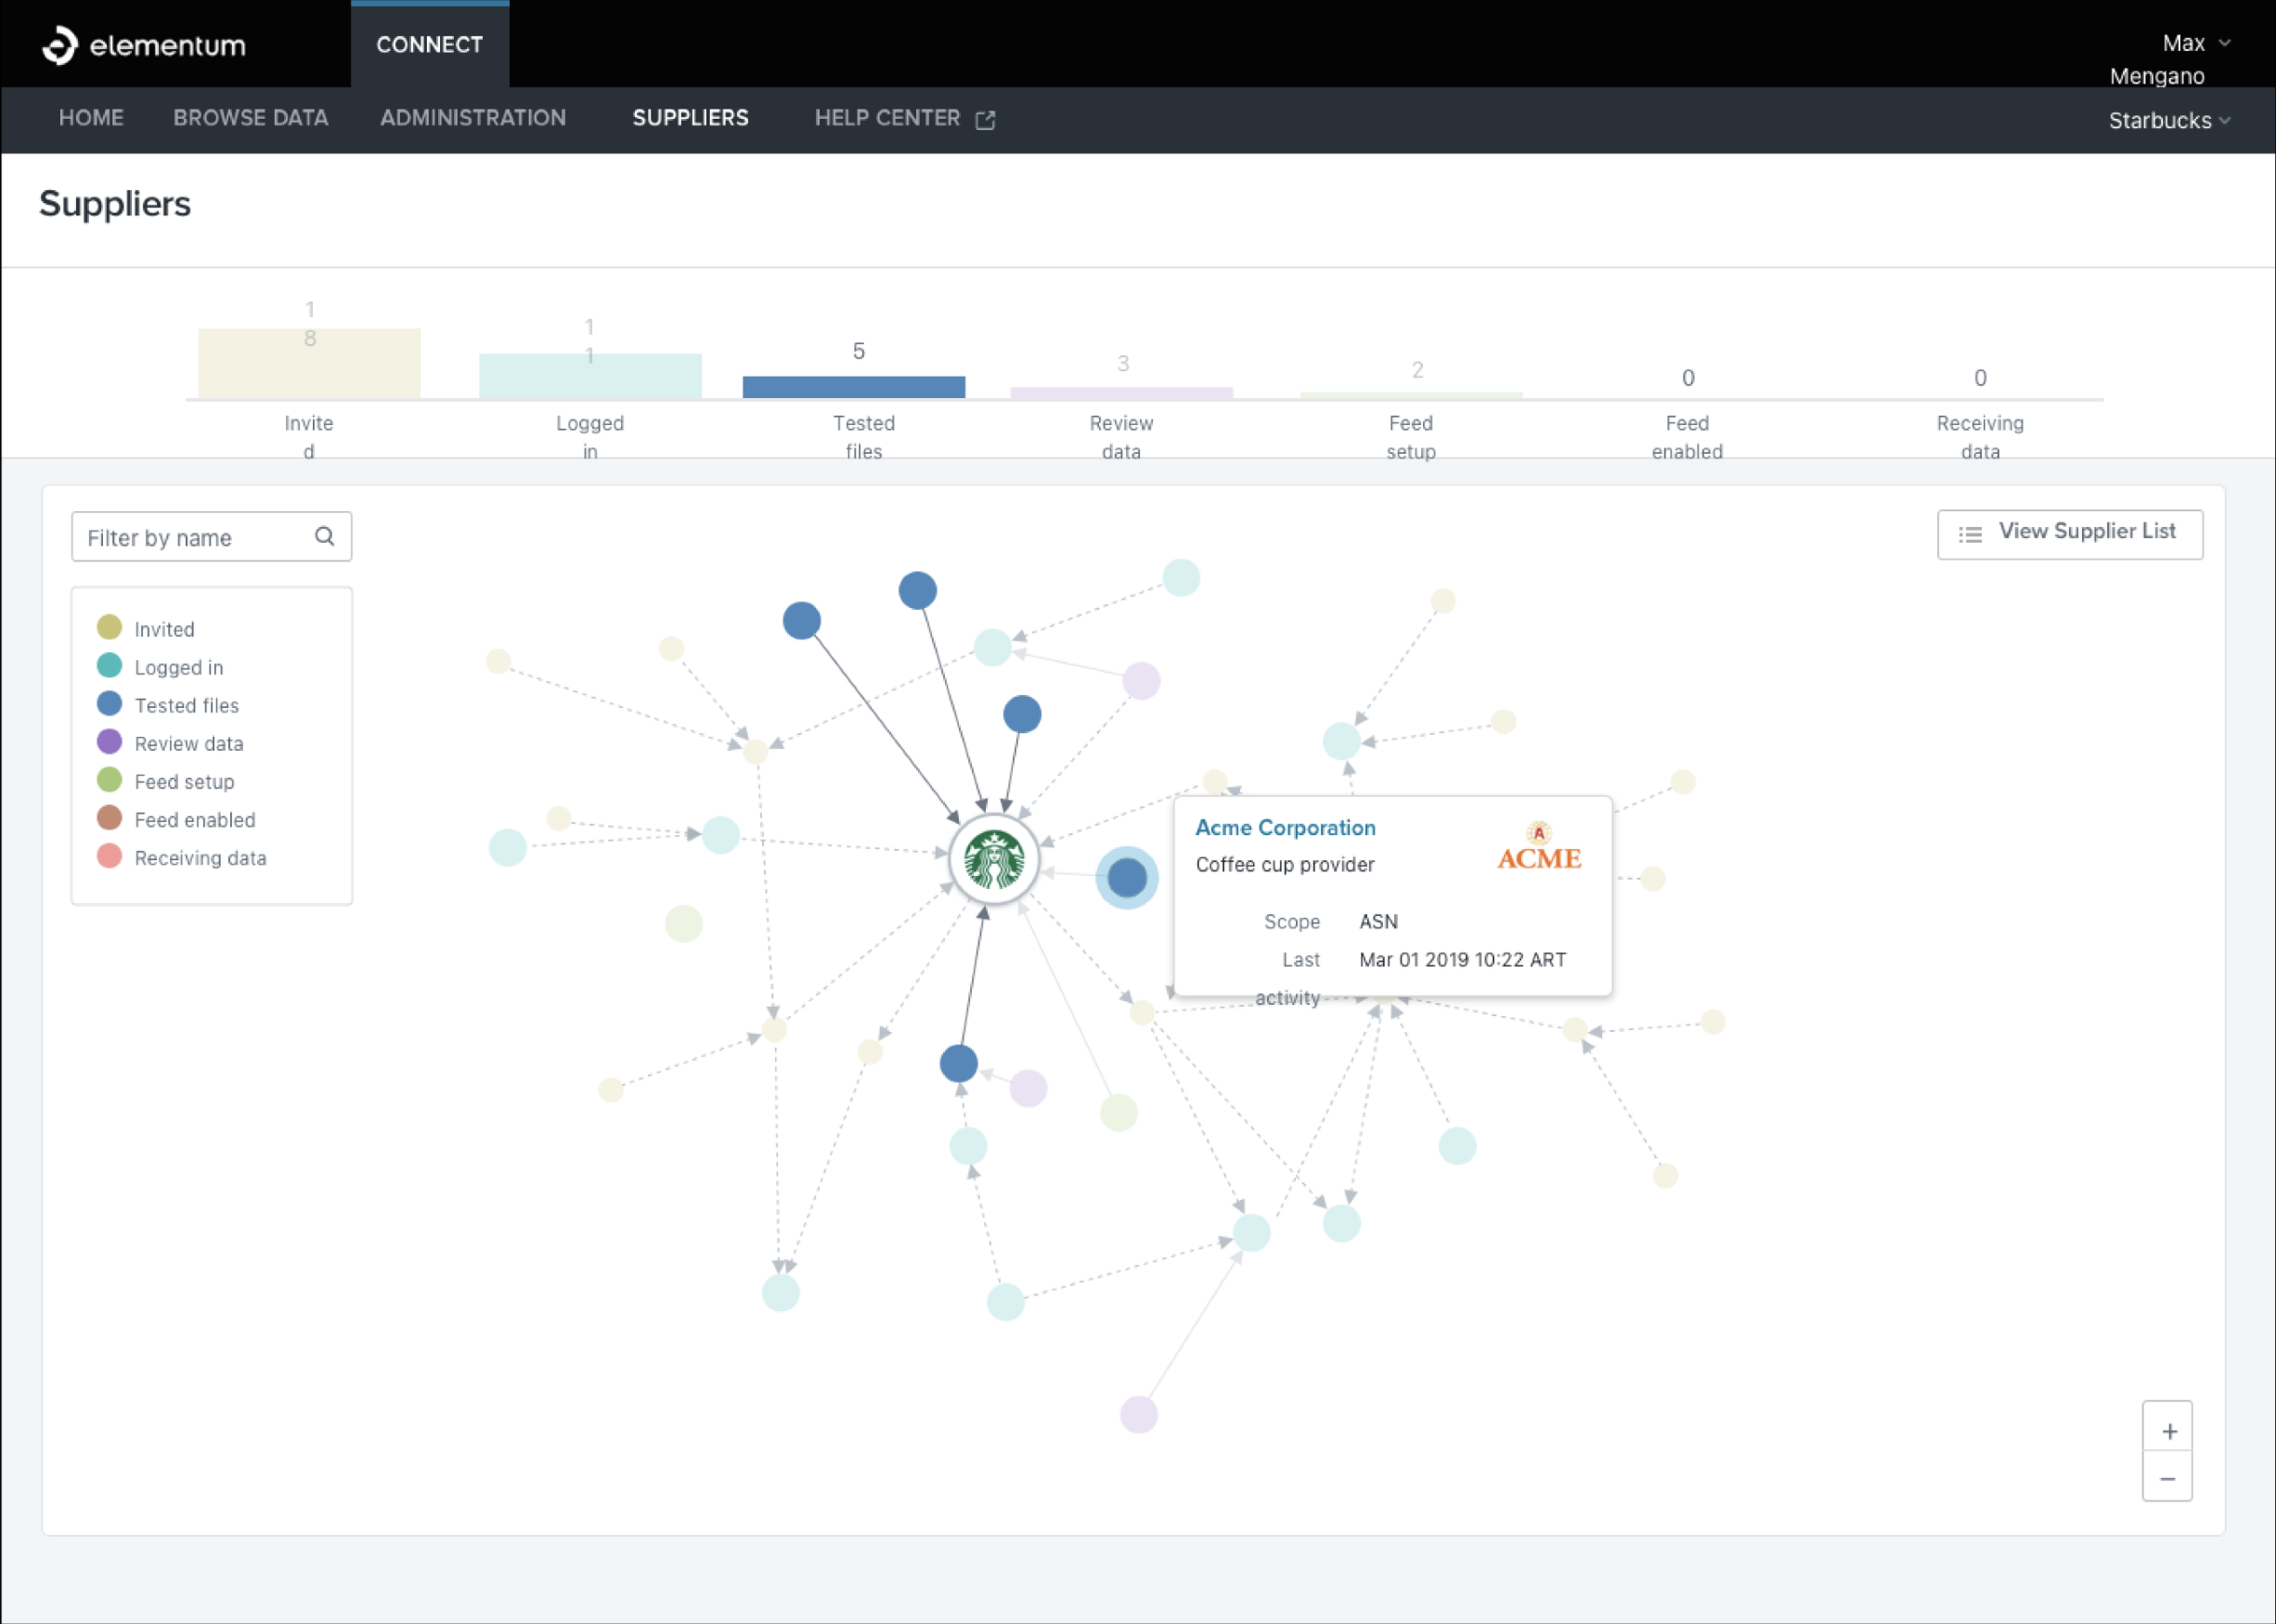Click the View Supplier List button

[x=2069, y=534]
